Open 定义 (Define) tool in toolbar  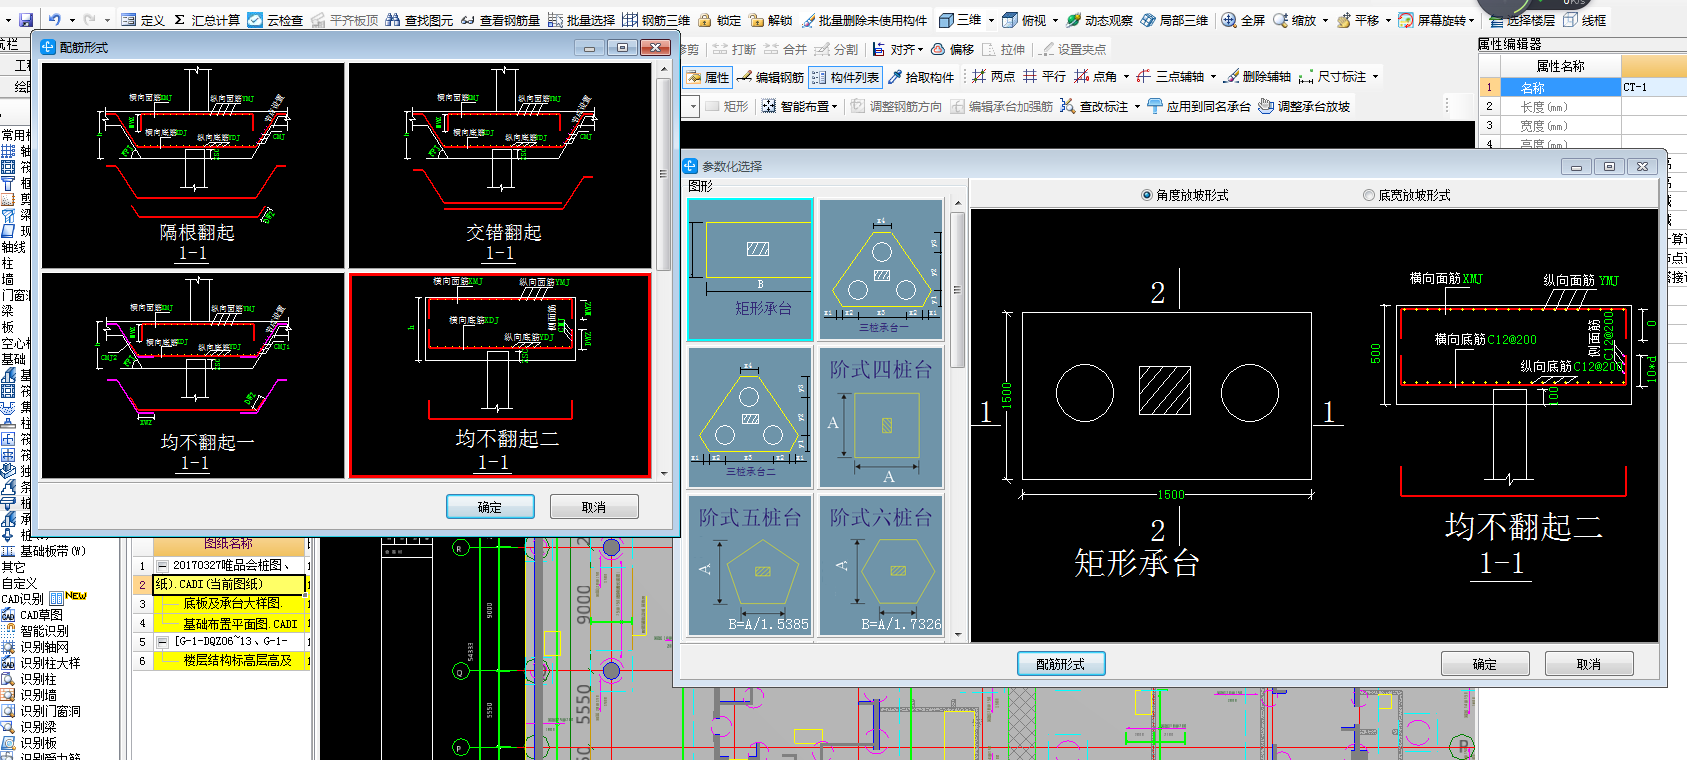coord(143,19)
